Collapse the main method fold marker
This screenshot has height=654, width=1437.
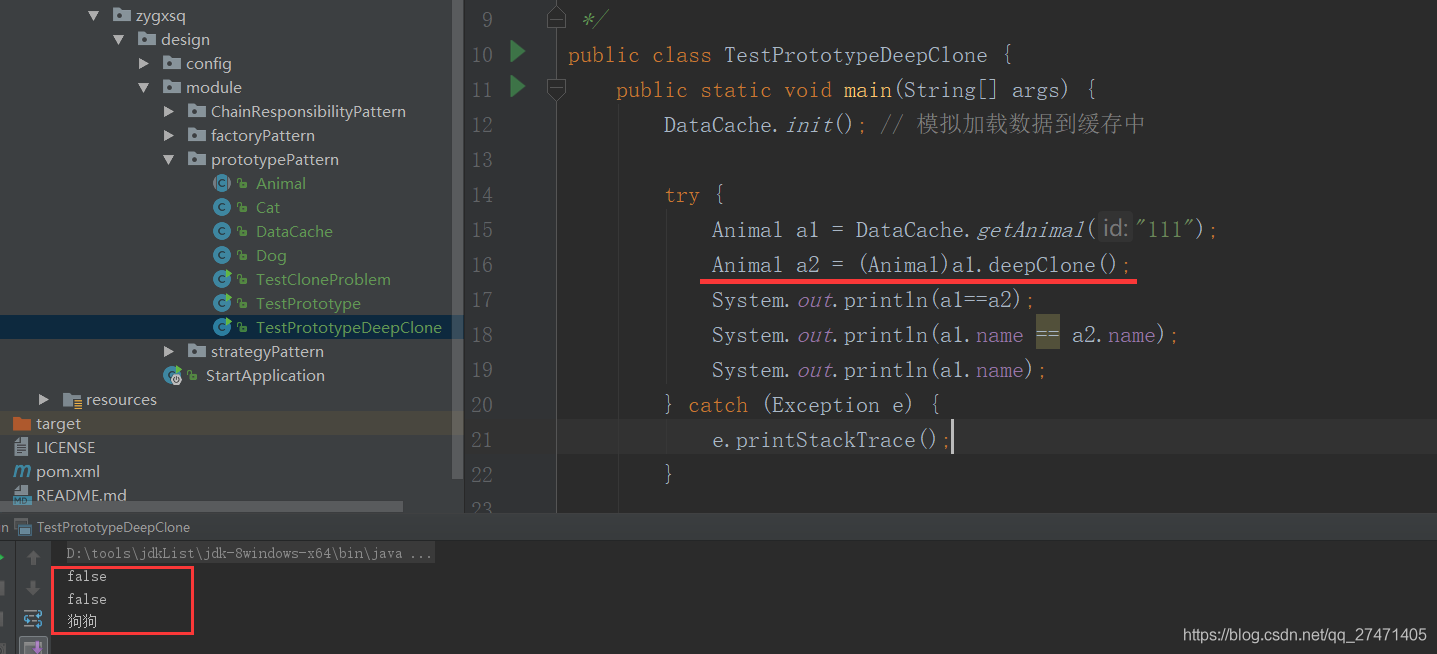tap(557, 89)
